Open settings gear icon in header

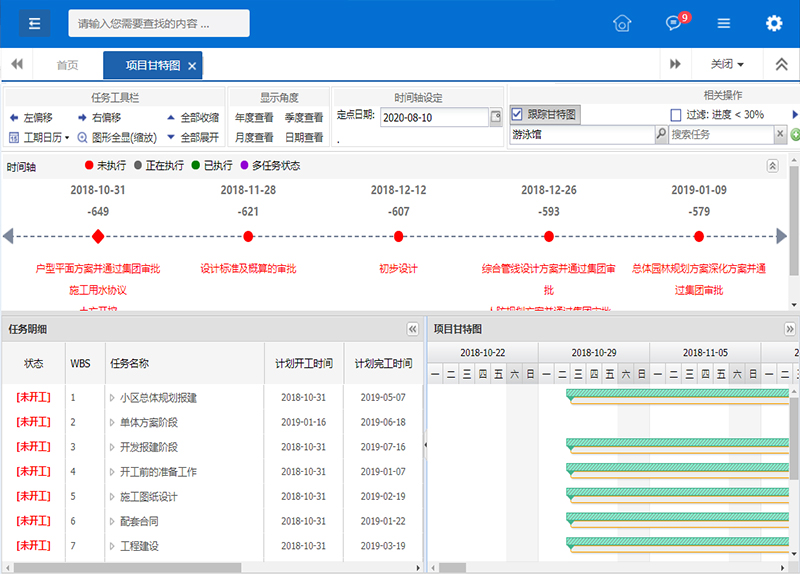[774, 24]
